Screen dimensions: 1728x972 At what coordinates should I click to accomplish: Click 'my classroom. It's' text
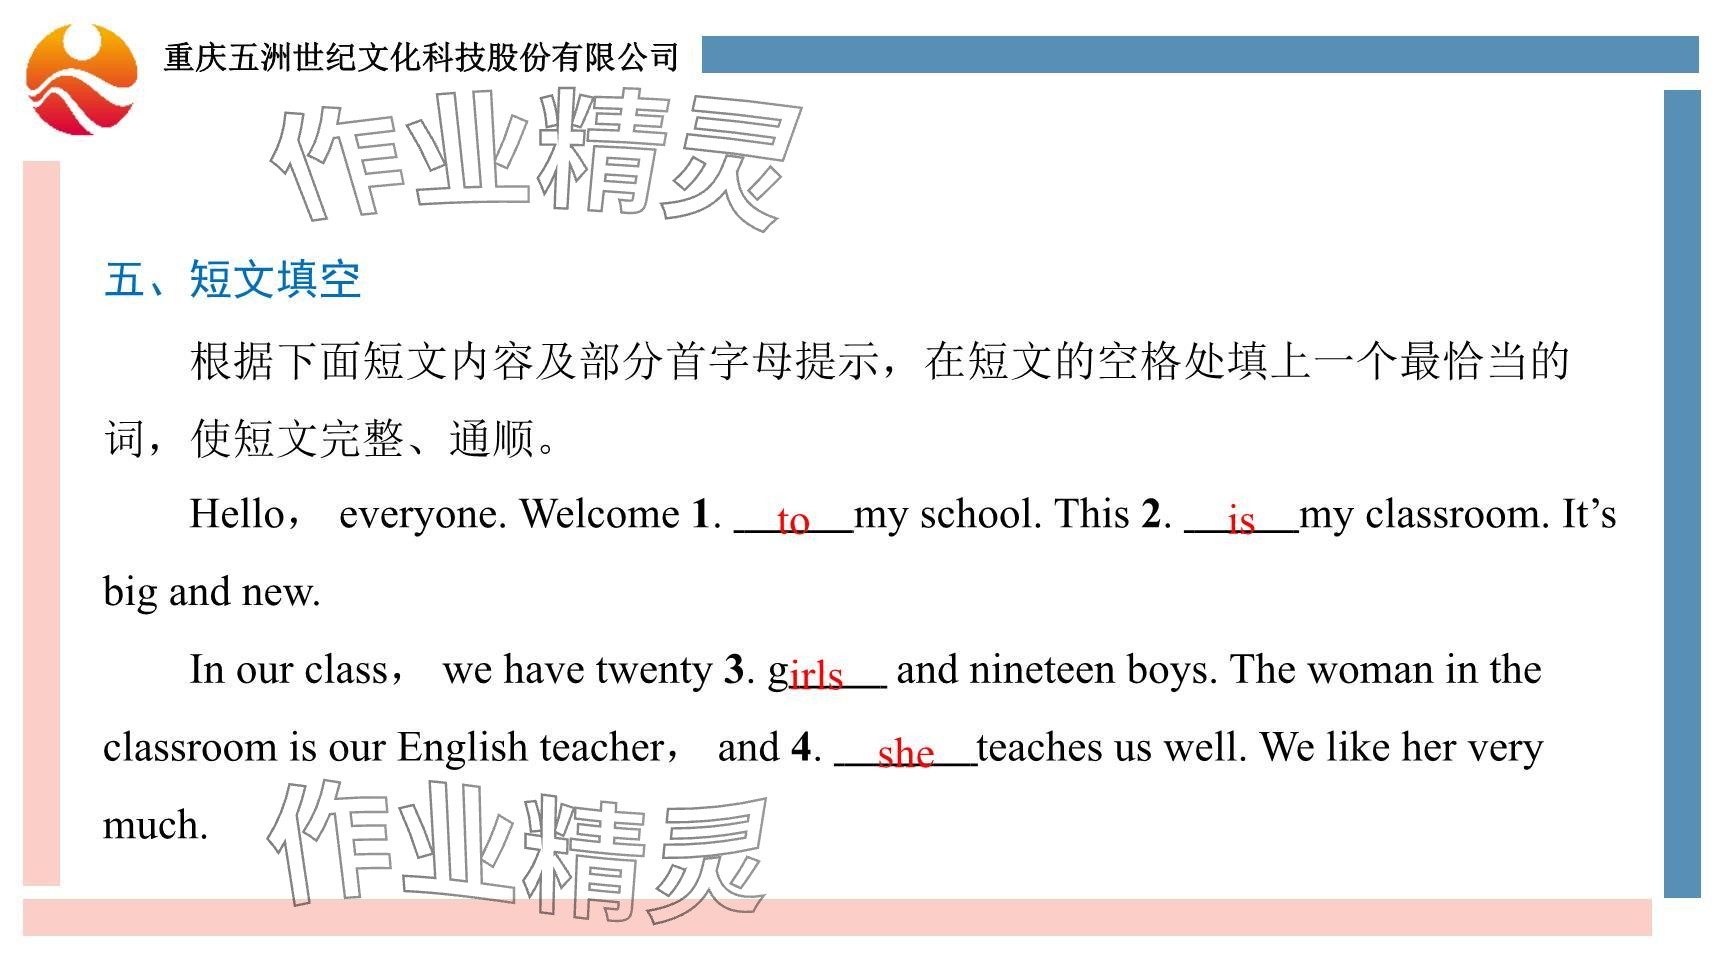[1458, 514]
